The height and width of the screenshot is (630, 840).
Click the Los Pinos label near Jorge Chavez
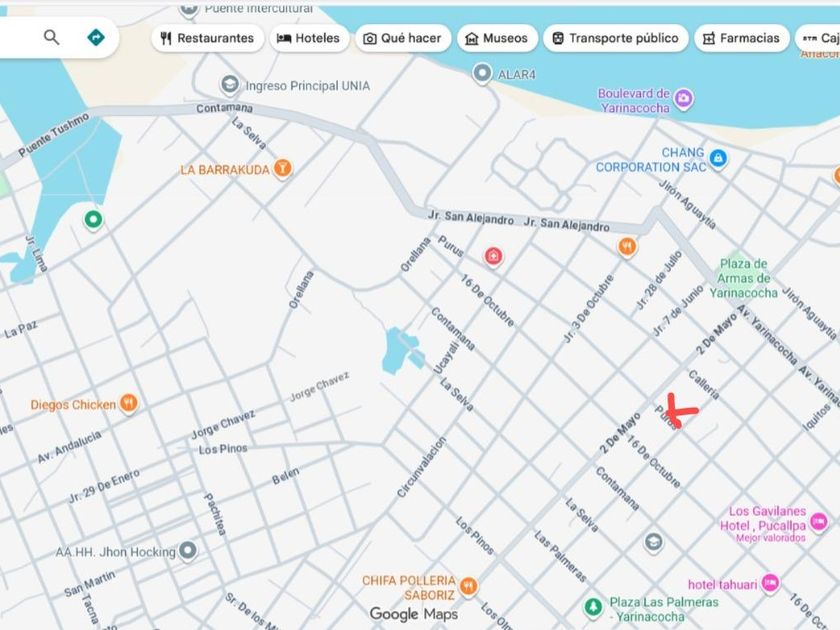[223, 448]
